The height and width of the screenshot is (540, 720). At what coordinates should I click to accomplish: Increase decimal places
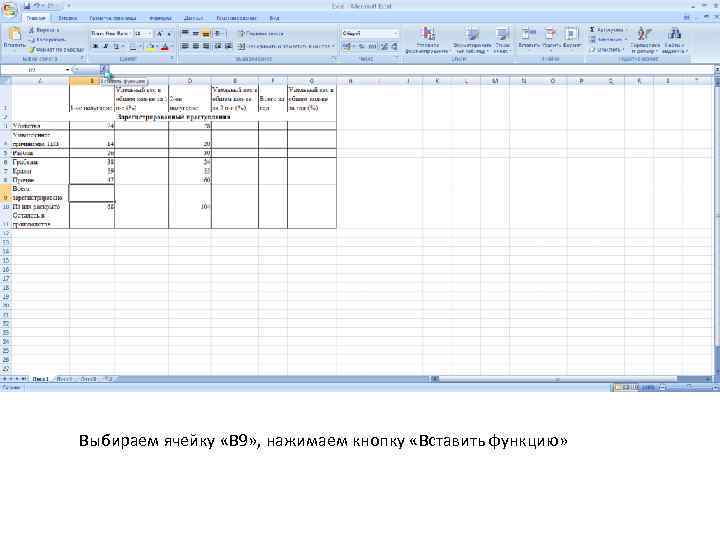pos(384,46)
